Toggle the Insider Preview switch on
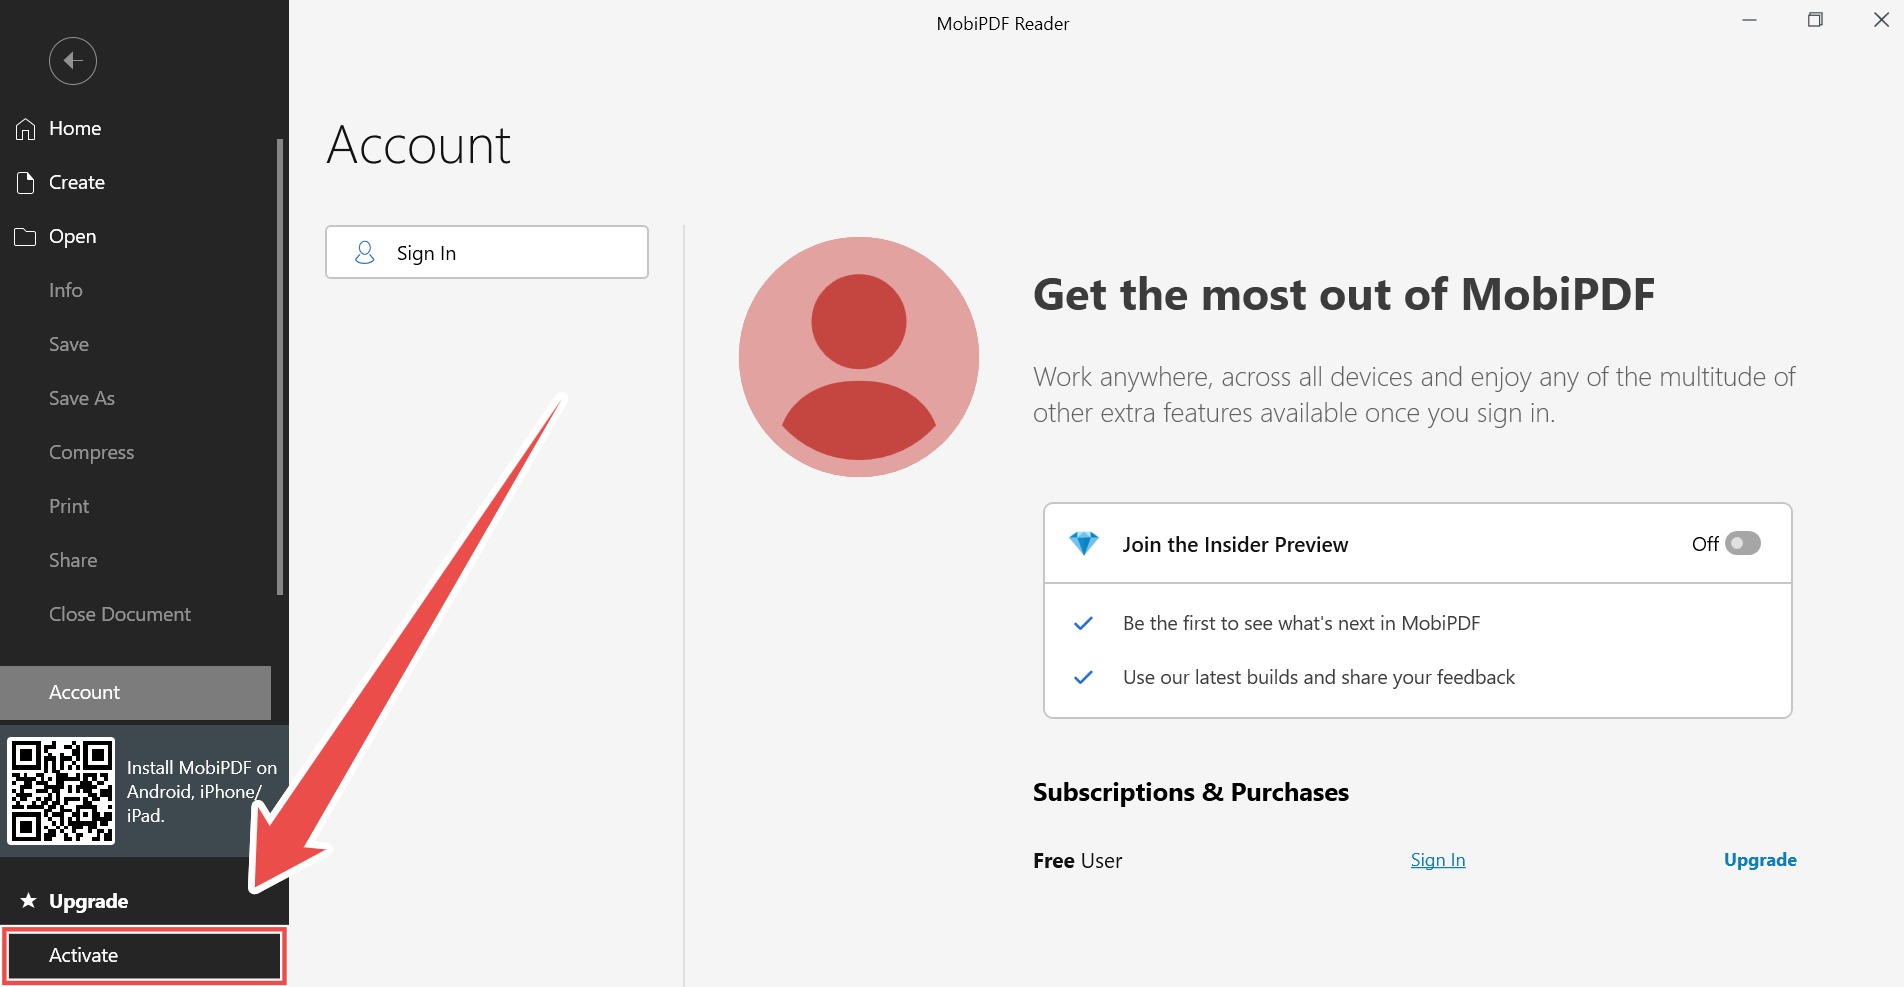 coord(1743,543)
